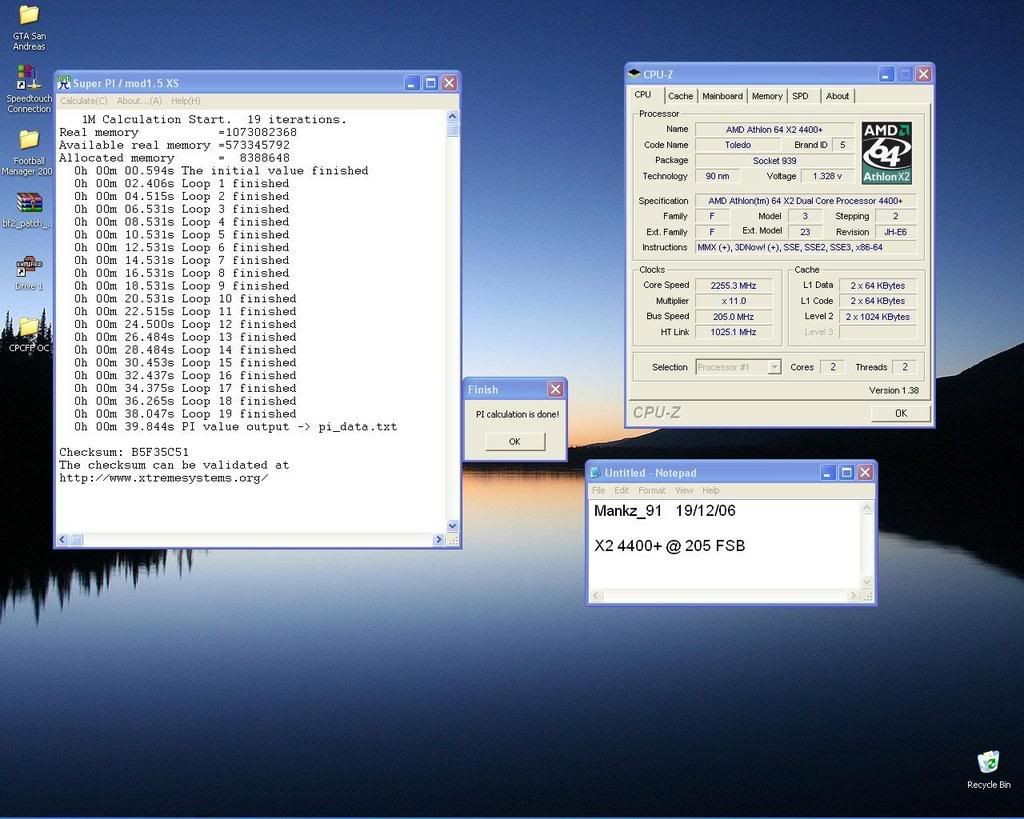This screenshot has width=1024, height=819.
Task: Open the Calculate menu in Super PI
Action: coord(84,101)
